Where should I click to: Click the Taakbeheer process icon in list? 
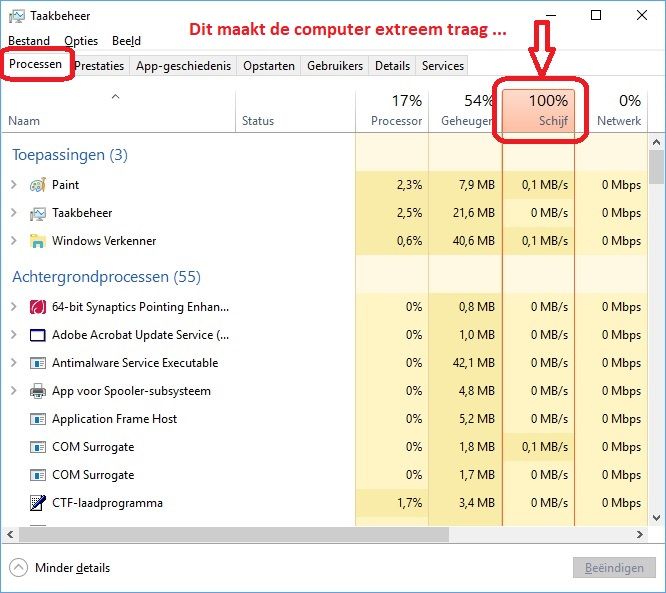37,213
